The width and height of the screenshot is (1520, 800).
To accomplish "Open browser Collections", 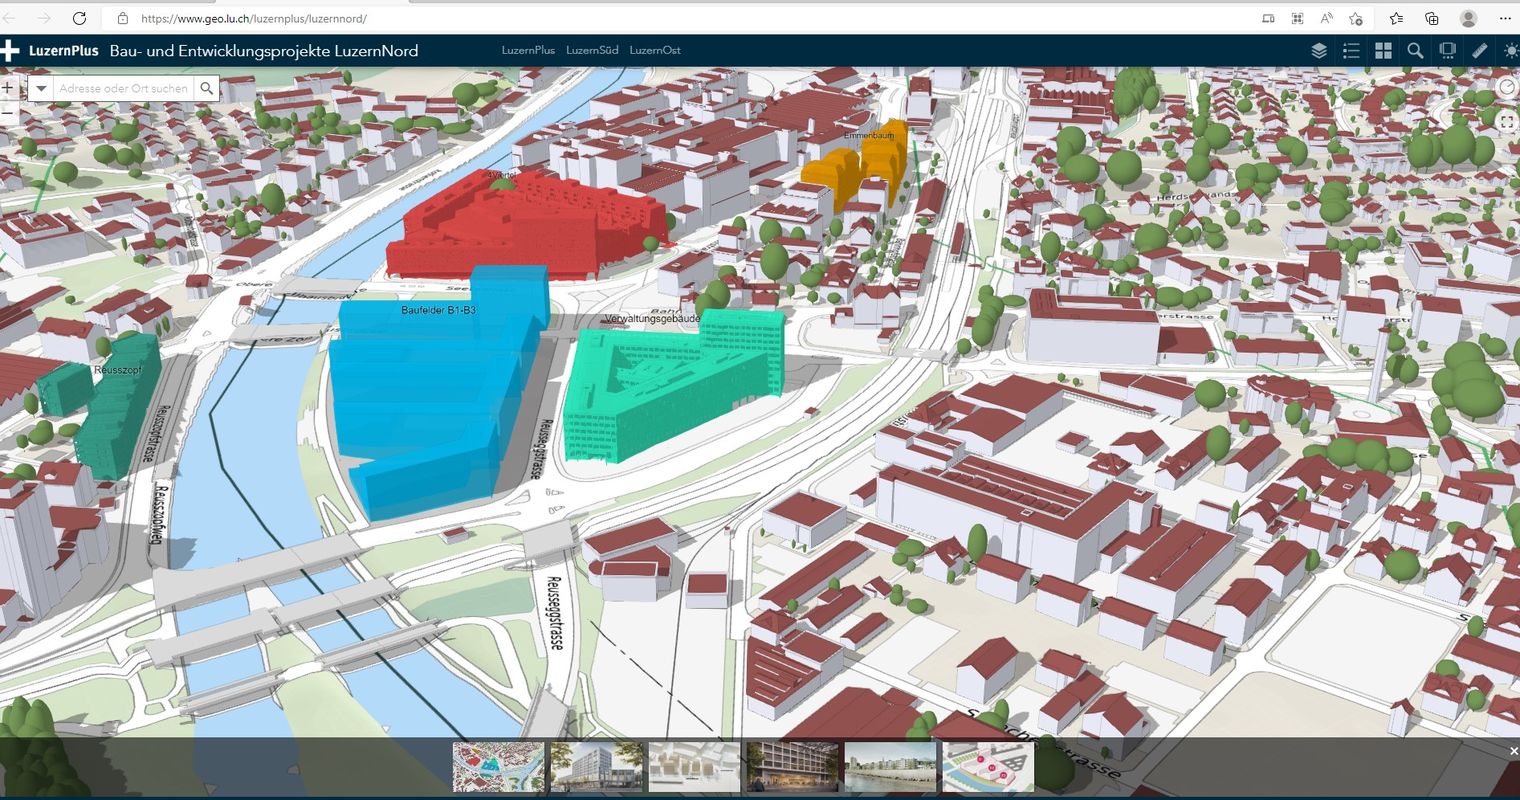I will click(1432, 18).
